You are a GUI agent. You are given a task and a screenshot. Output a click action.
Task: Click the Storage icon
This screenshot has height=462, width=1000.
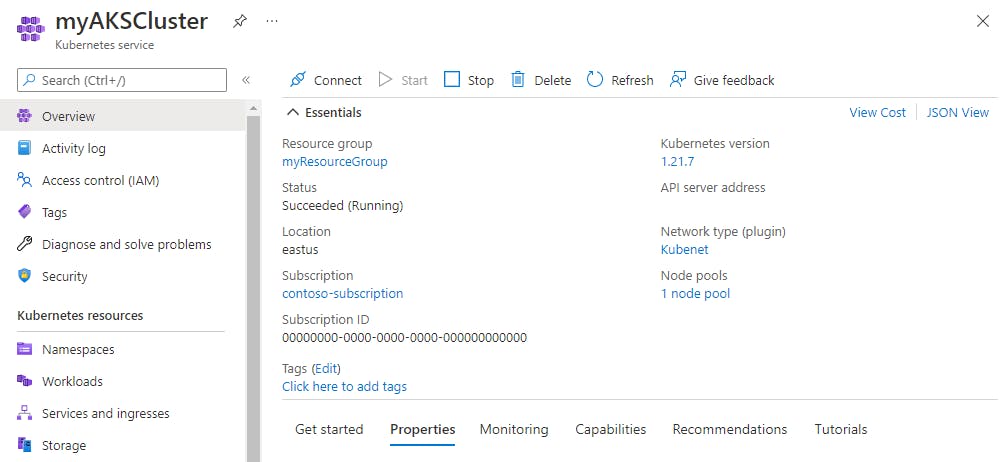[x=24, y=445]
